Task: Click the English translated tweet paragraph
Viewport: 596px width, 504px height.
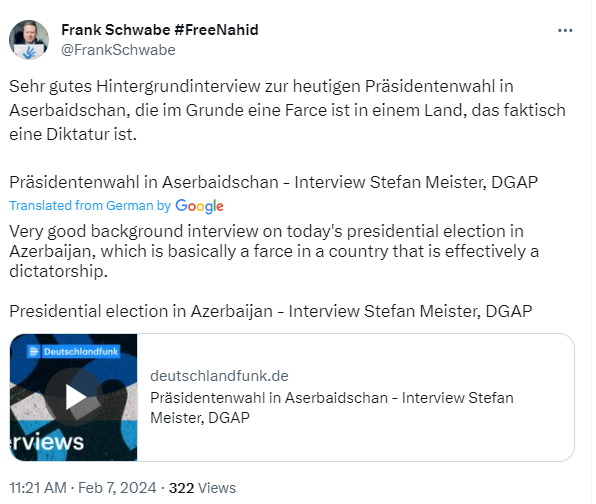Action: pyautogui.click(x=274, y=251)
